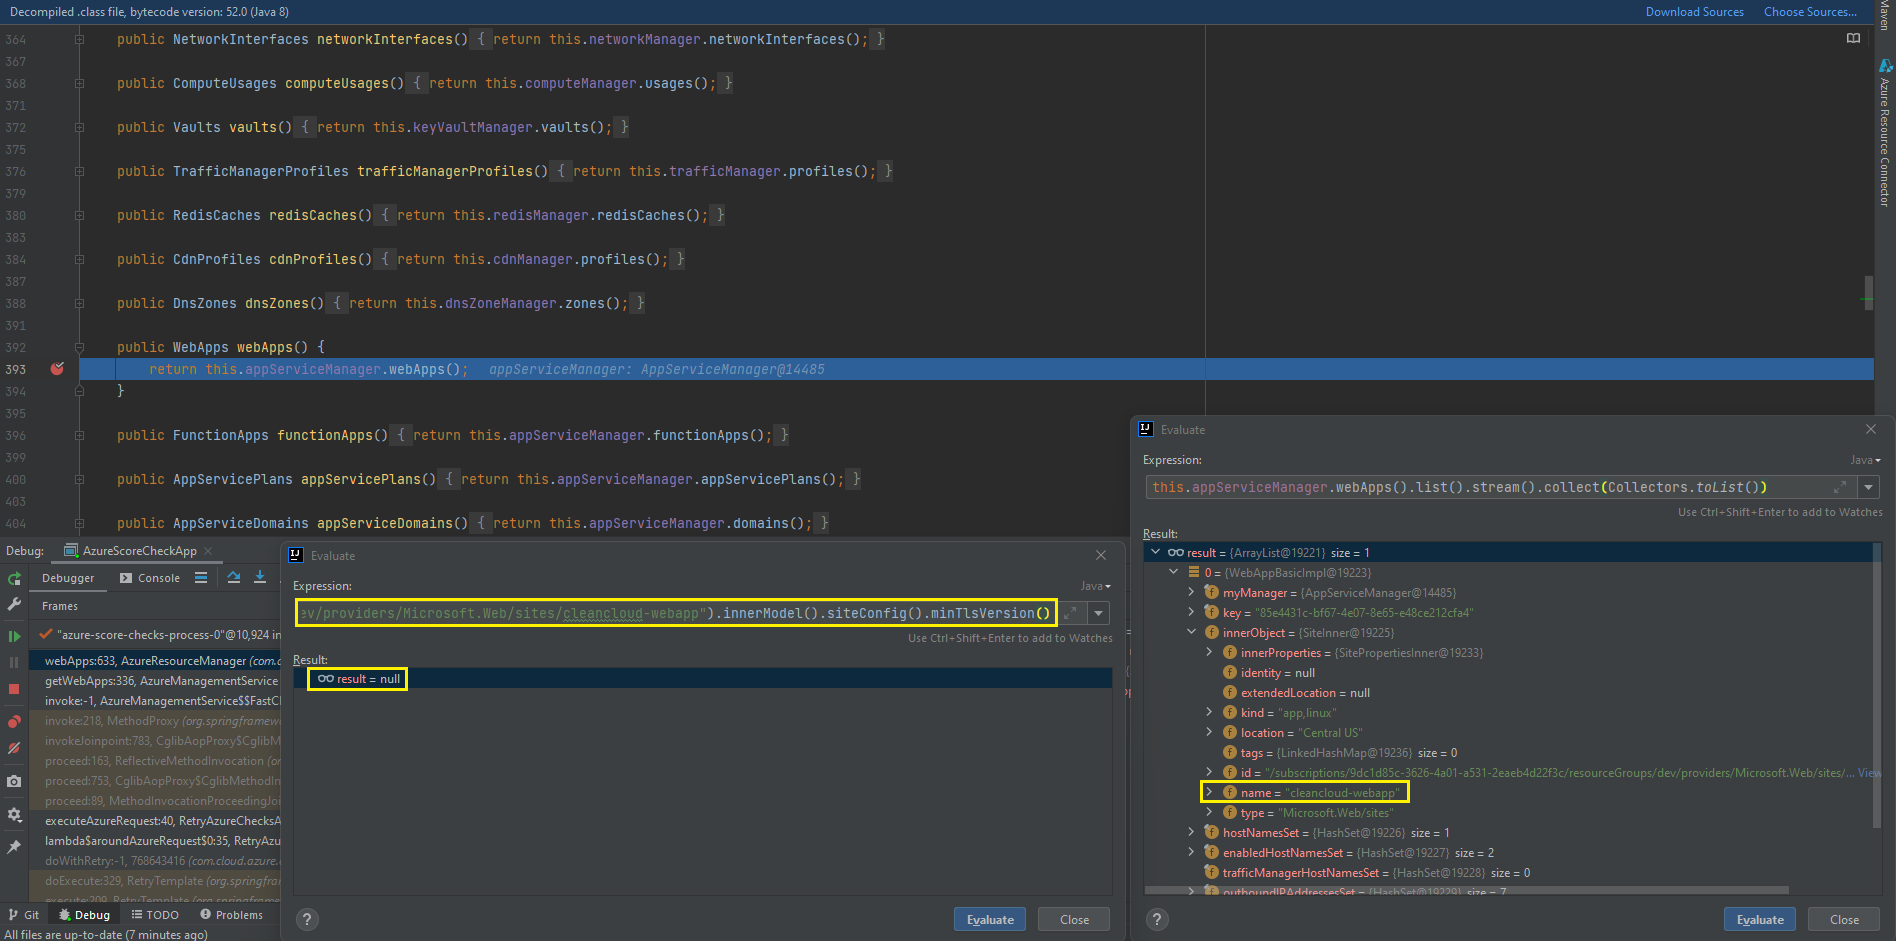Switch to the Debugger tab

pos(68,578)
